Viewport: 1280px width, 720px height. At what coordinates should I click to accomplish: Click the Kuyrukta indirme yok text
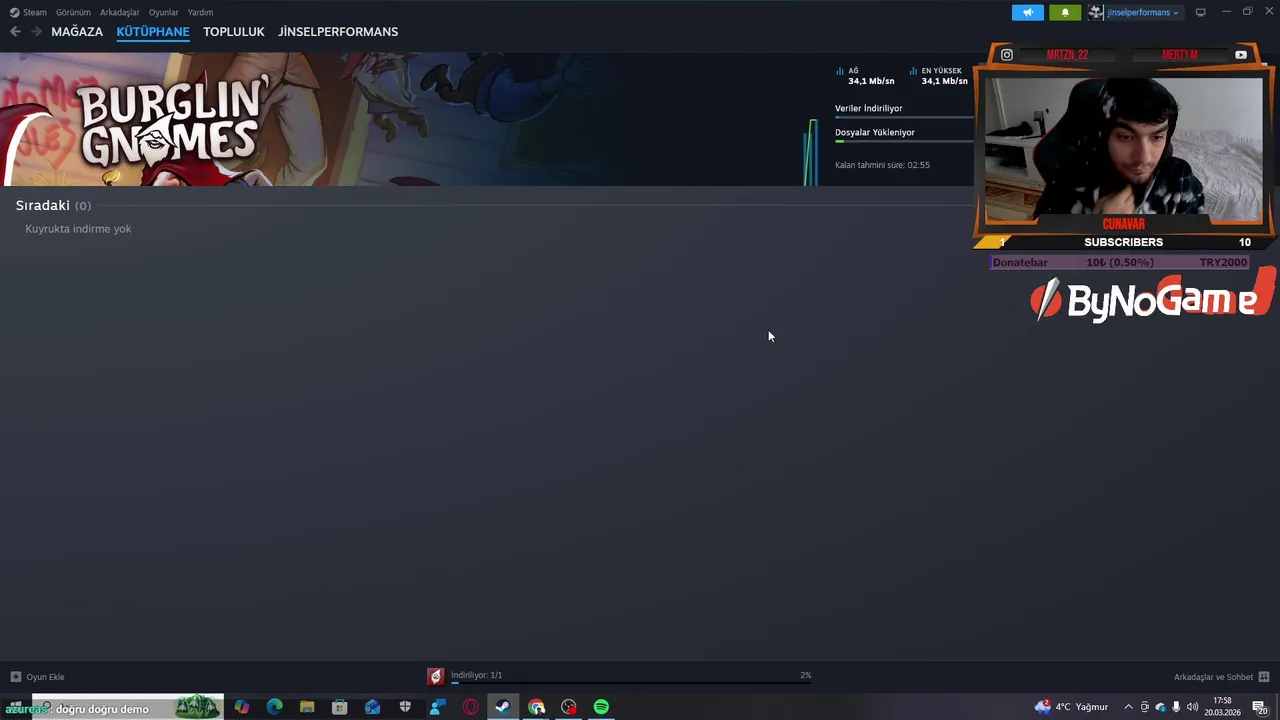tap(78, 229)
